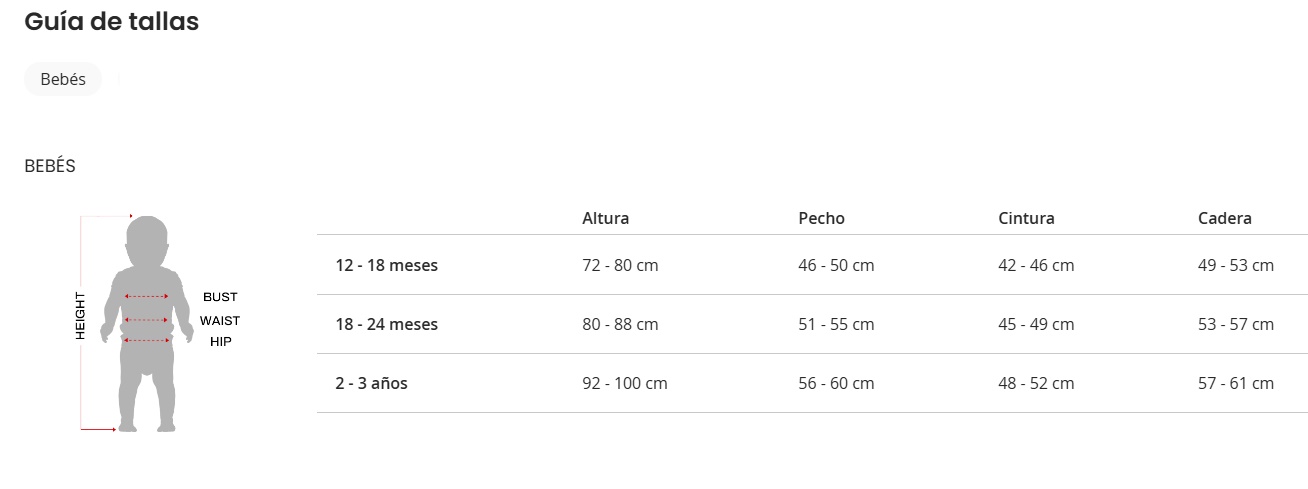The height and width of the screenshot is (489, 1308).
Task: Click the Guía de tallas title
Action: [x=111, y=22]
